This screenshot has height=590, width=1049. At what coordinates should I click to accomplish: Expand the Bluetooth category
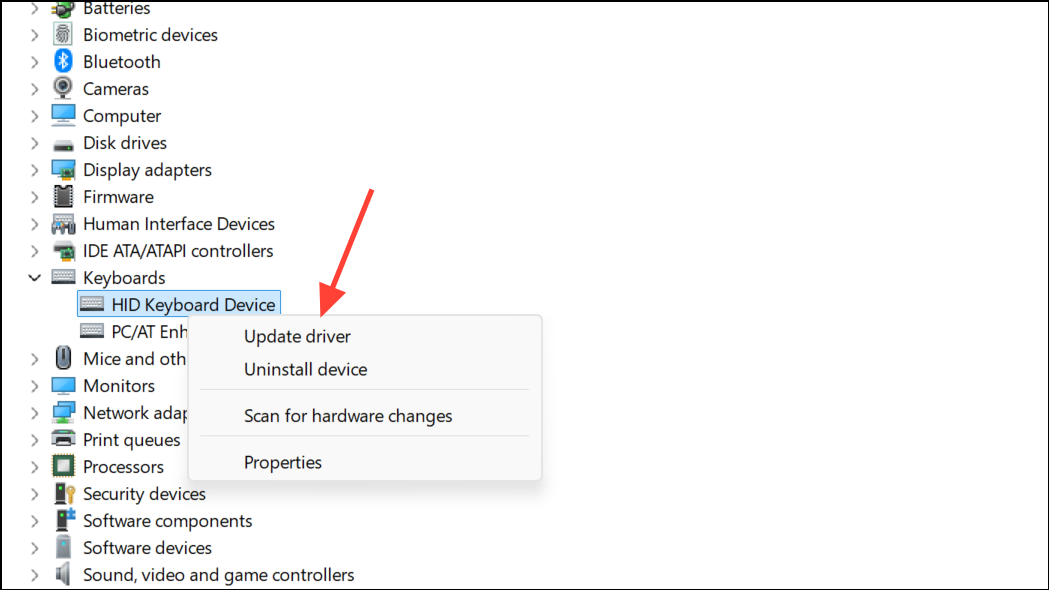(34, 61)
